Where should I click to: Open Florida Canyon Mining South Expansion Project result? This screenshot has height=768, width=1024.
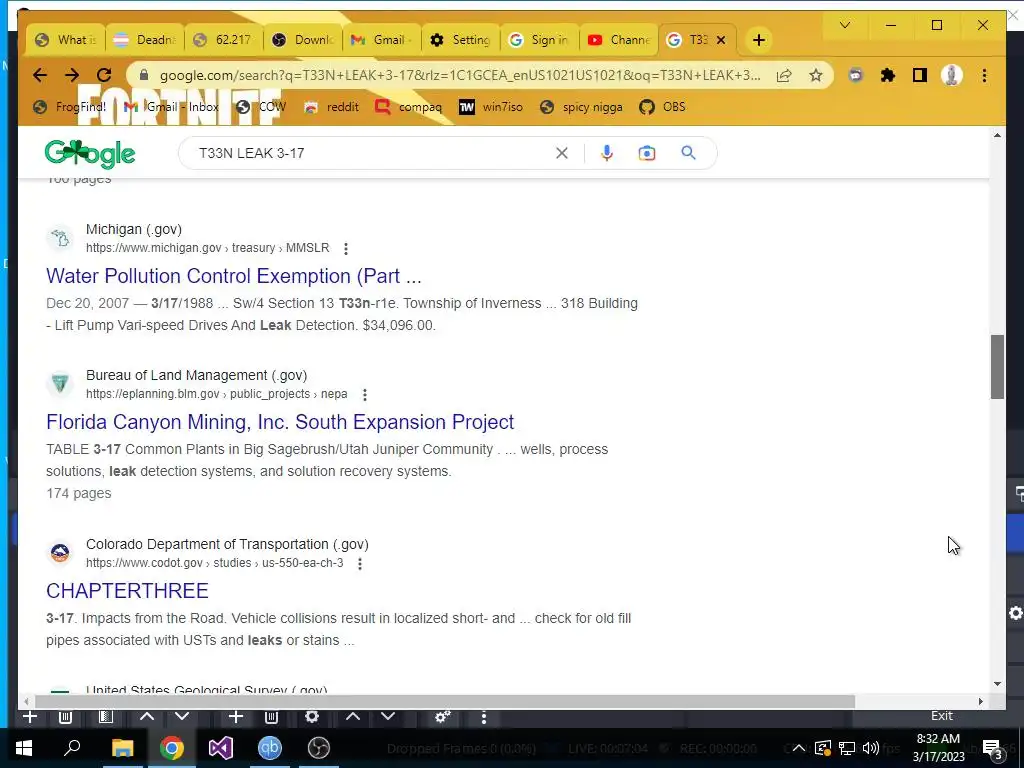click(280, 422)
